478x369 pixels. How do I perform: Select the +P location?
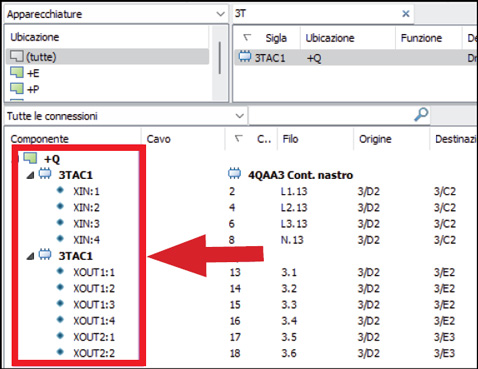33,89
